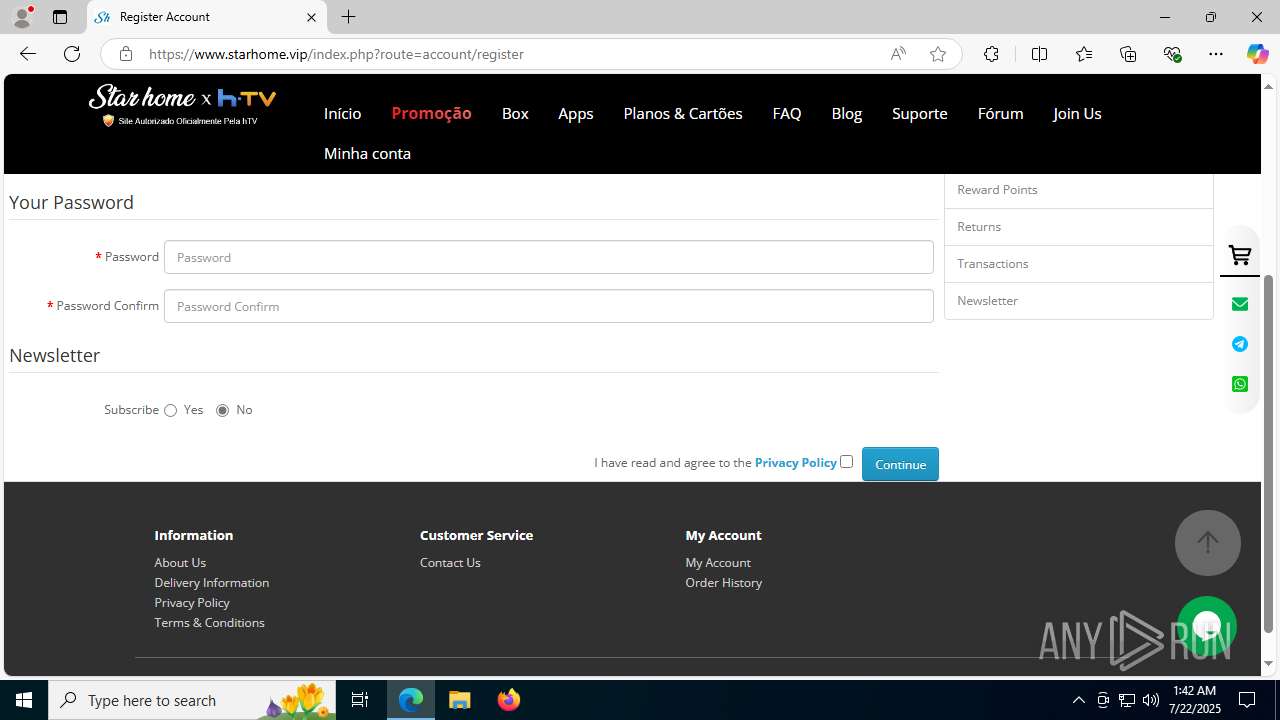
Task: Open the FAQ menu item
Action: click(x=787, y=114)
